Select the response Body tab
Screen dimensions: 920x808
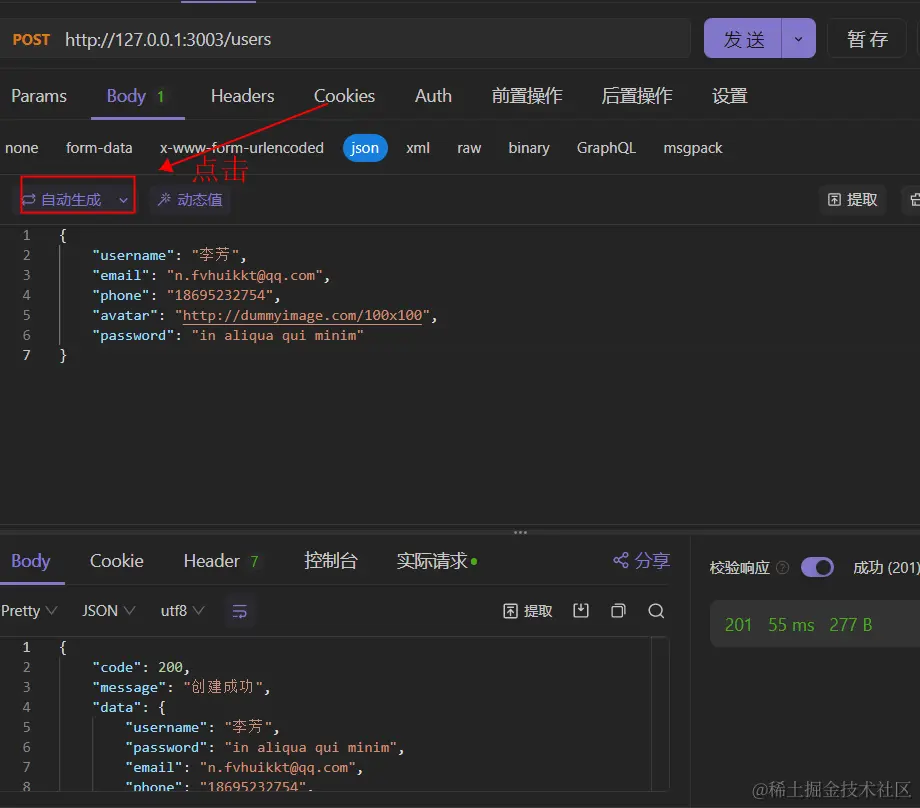point(31,561)
